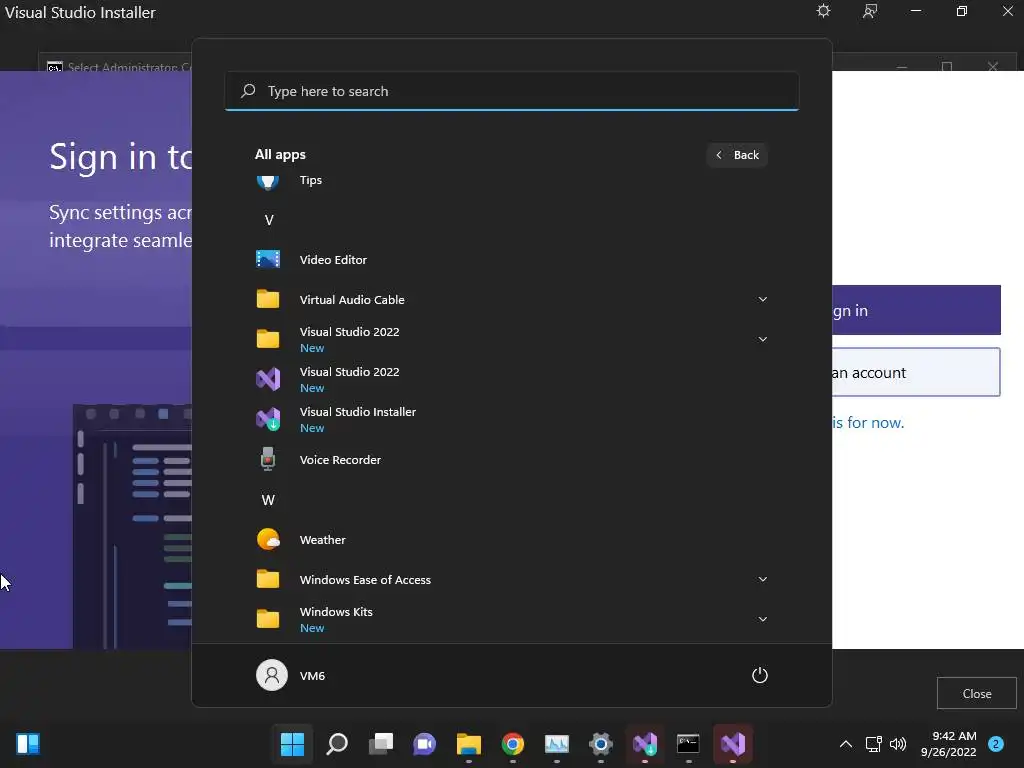Open Widgets panel icon on the taskbar

(x=28, y=744)
